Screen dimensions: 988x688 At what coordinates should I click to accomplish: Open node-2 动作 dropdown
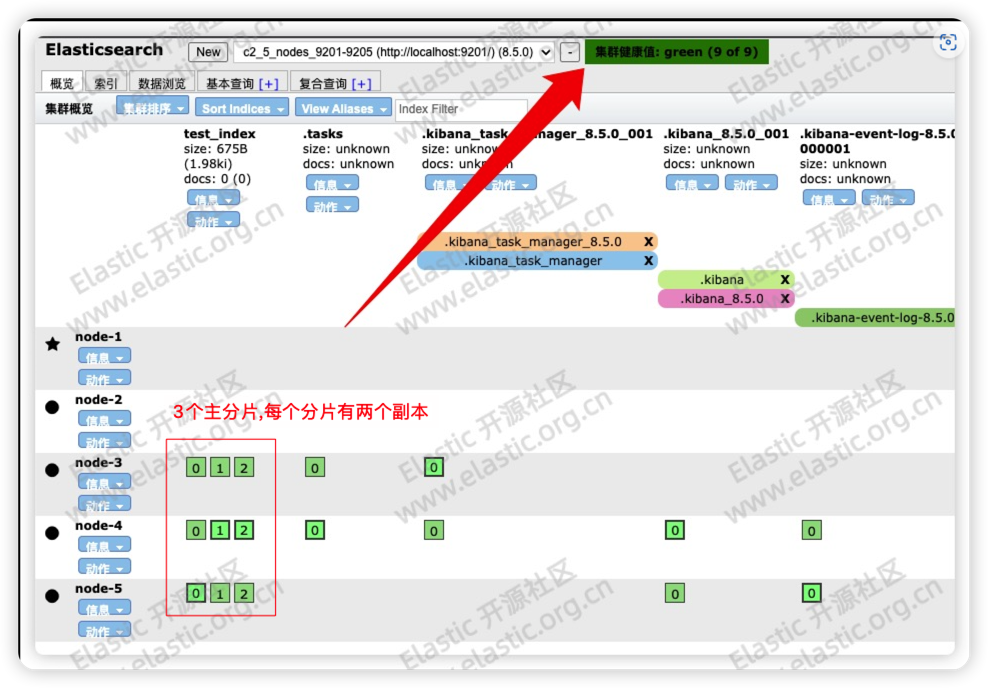pyautogui.click(x=105, y=441)
